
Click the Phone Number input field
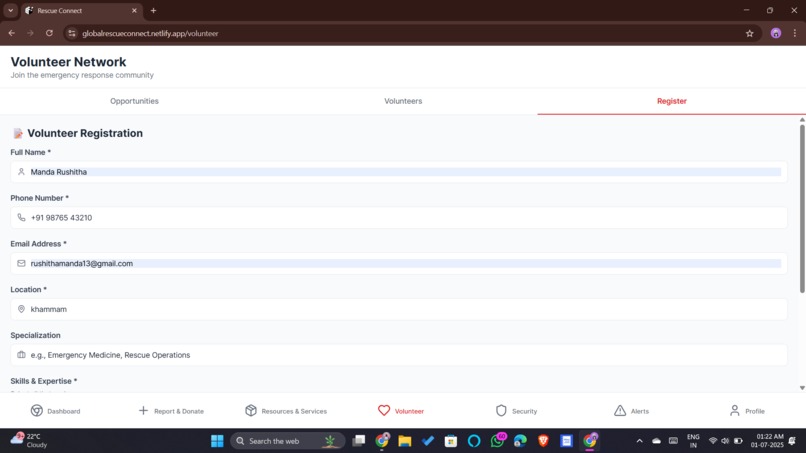coord(399,218)
